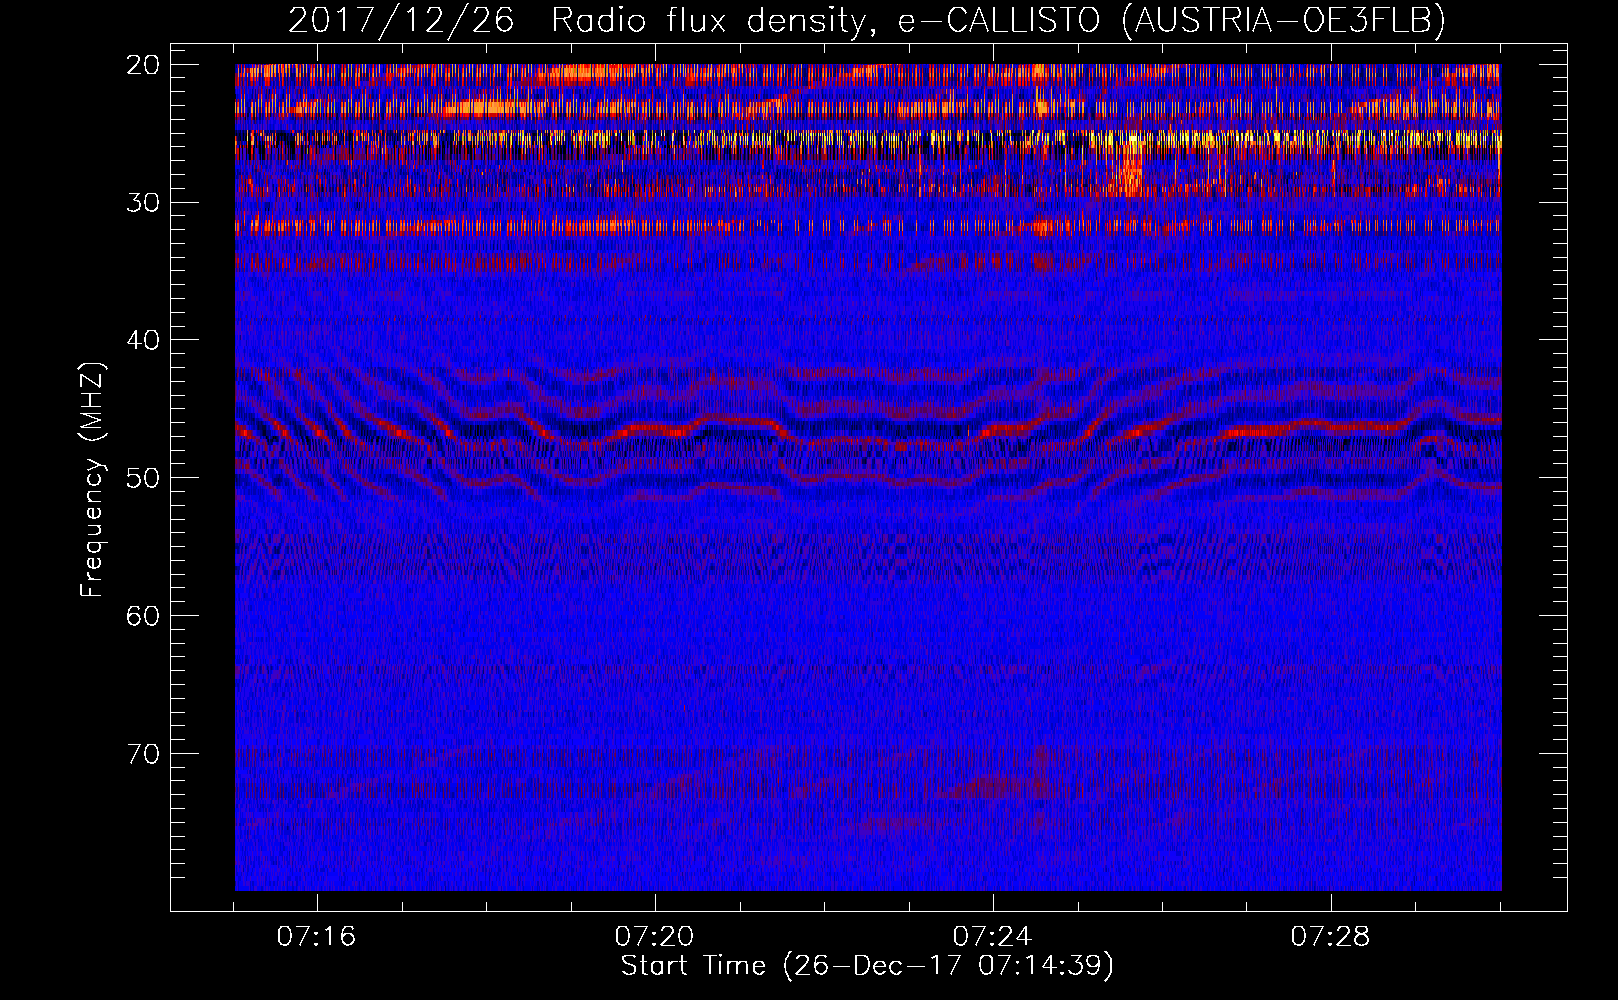Click the 07:28 time tick label
Image resolution: width=1618 pixels, height=1000 pixels.
(x=1330, y=937)
